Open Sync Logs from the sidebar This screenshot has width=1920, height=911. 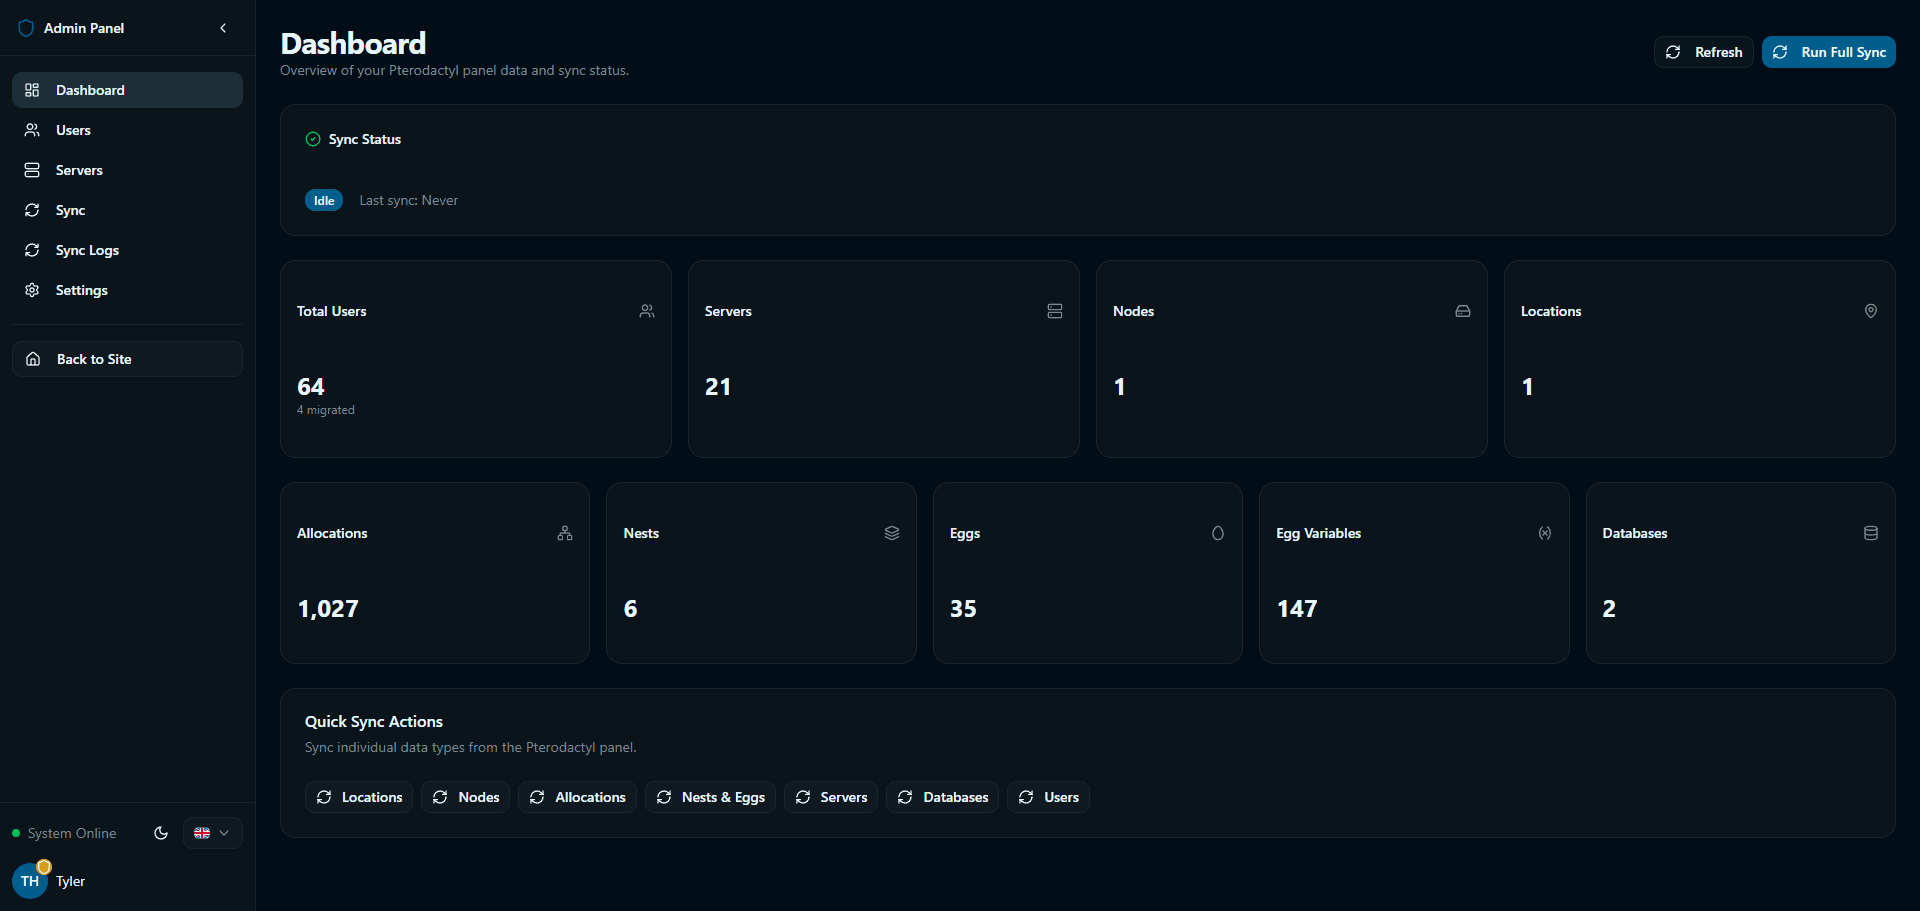(127, 250)
